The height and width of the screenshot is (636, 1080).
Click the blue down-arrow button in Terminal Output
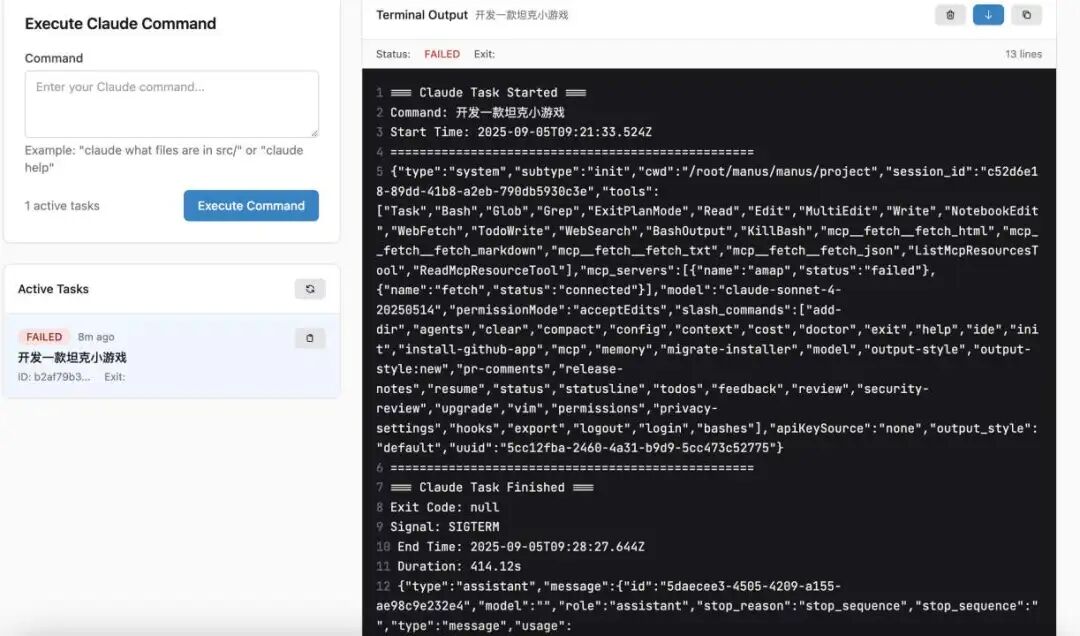pyautogui.click(x=988, y=15)
